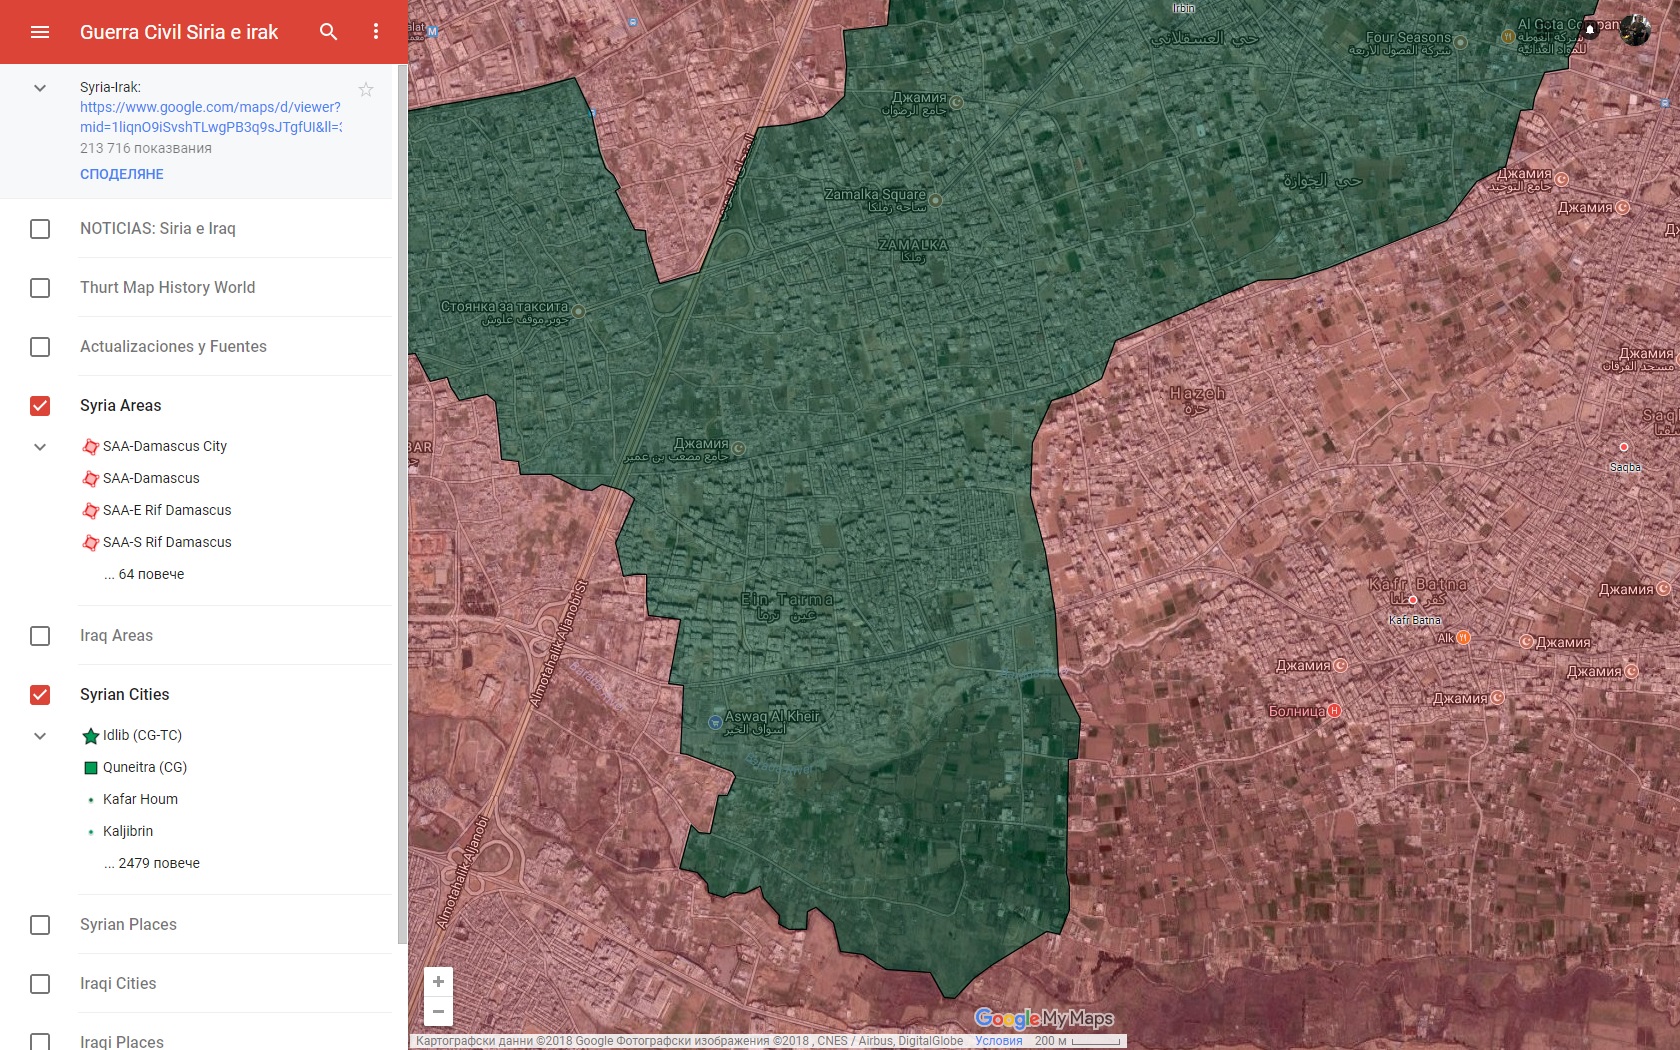This screenshot has width=1680, height=1050.
Task: Toggle the Iraq Areas layer checkbox
Action: pyautogui.click(x=40, y=636)
